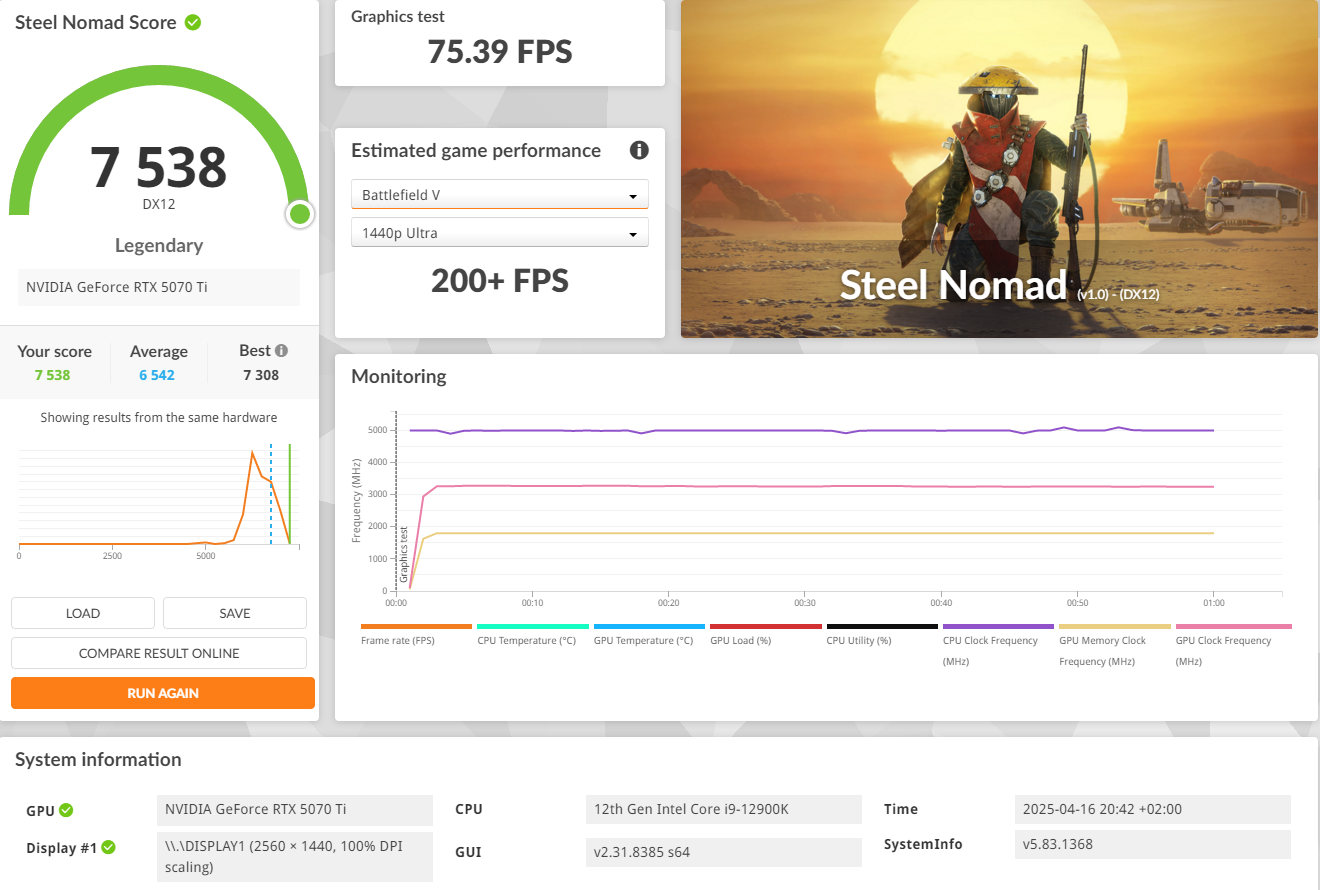Click the SystemInfo version v5.83.1368

click(x=1153, y=844)
